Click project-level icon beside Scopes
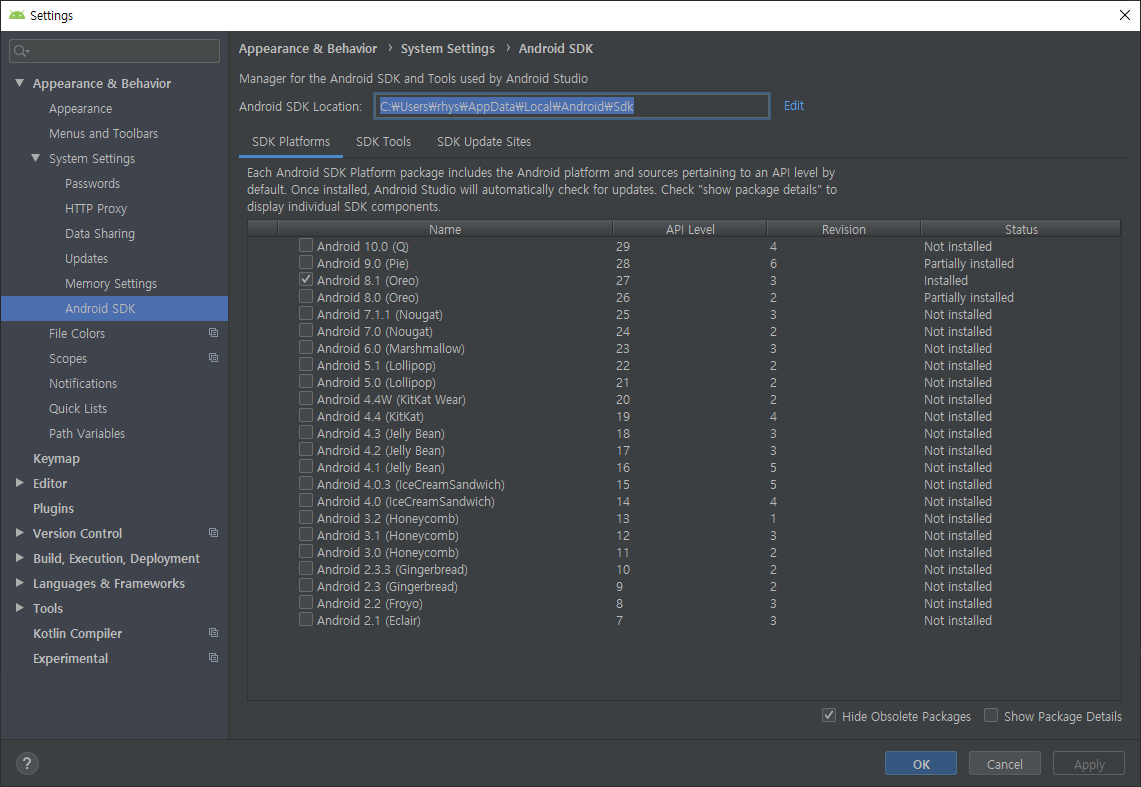The image size is (1141, 787). [213, 358]
